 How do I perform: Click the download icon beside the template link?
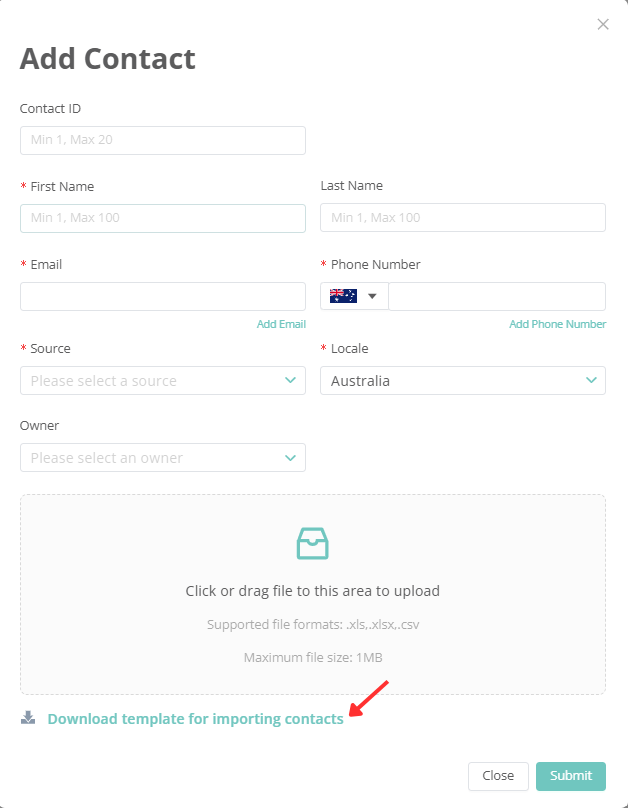(25, 717)
